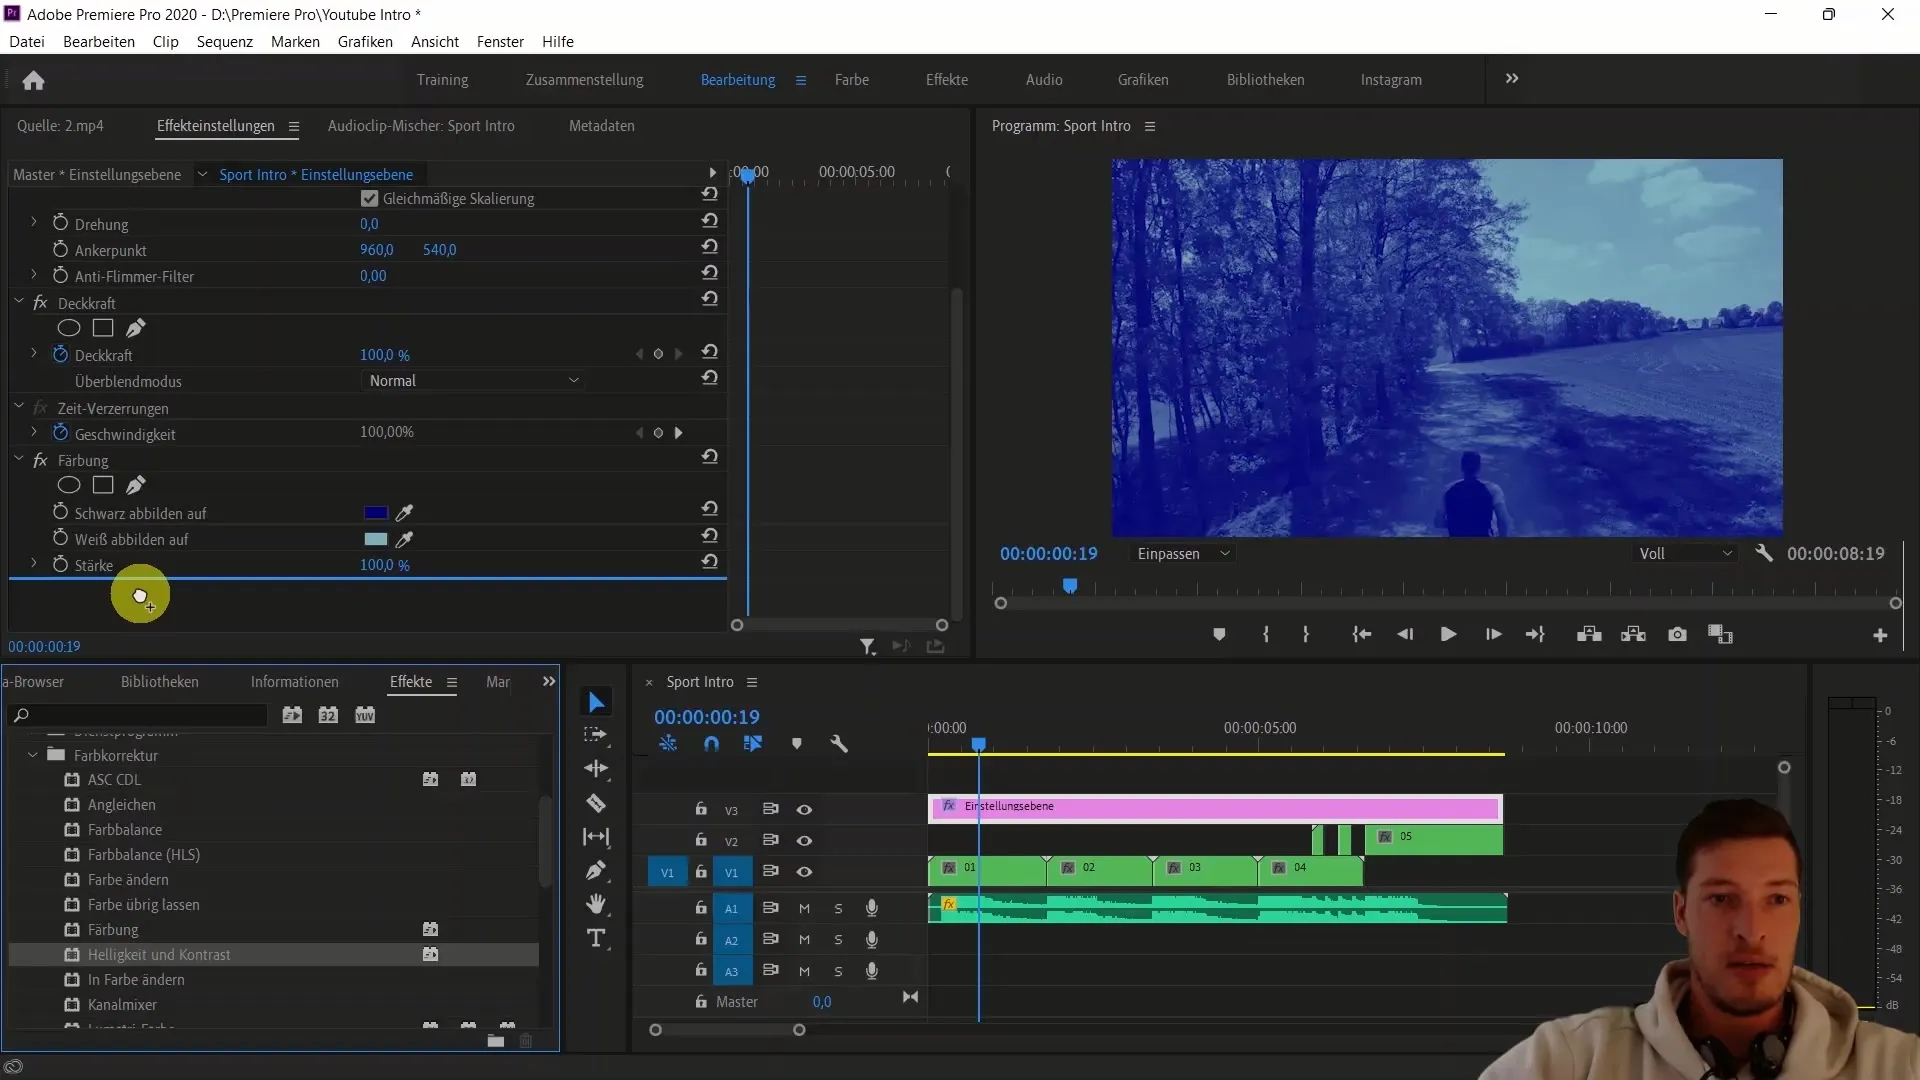Show more workspaces via double chevron
1920x1080 pixels.
coord(1512,79)
